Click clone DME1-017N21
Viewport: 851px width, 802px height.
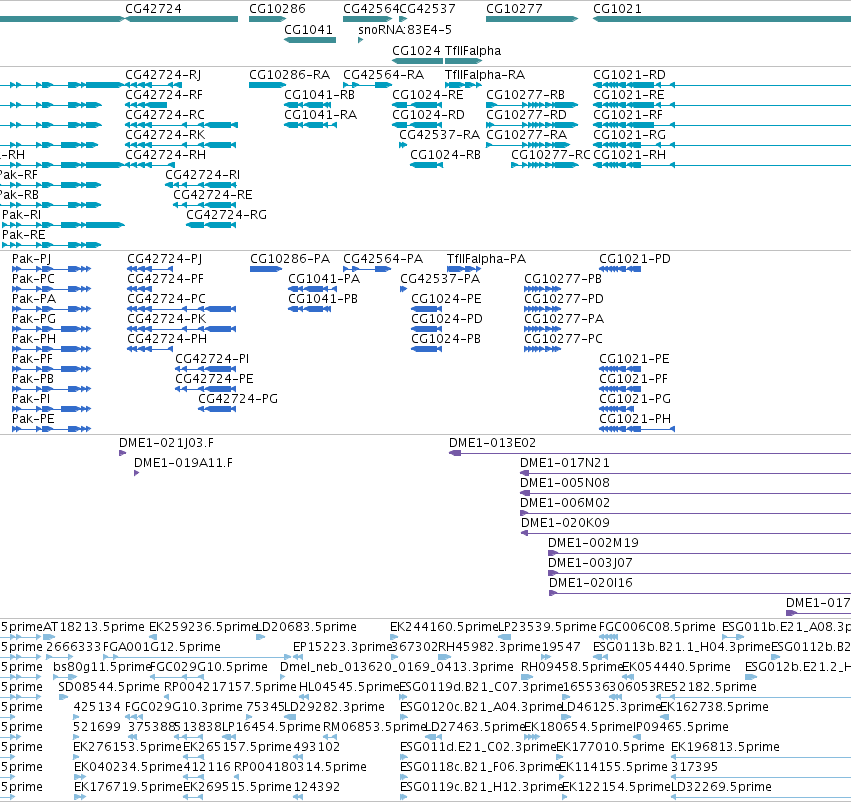[564, 463]
